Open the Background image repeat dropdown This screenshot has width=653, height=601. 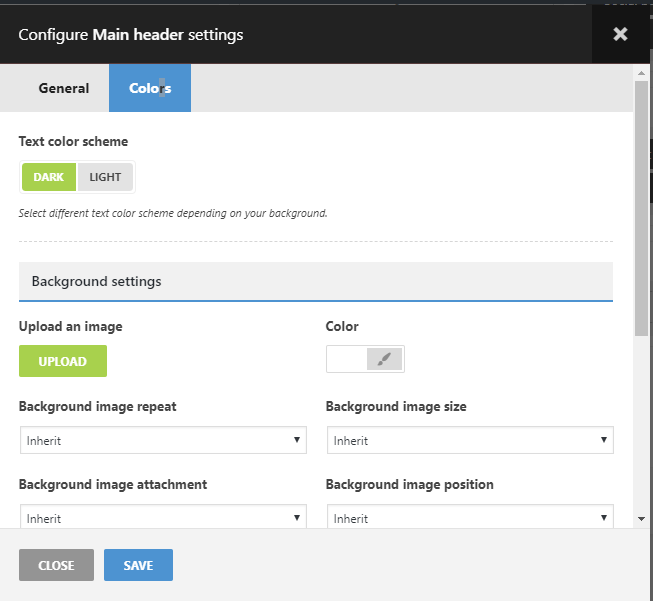(163, 440)
